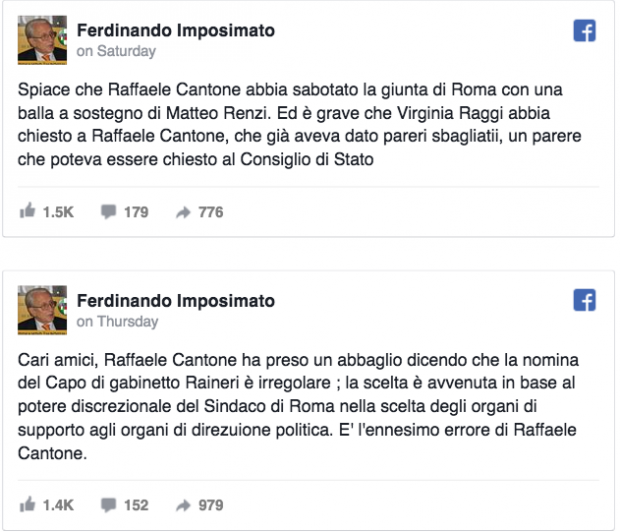Open Ferdinando Imposimato name link, Thursday post
This screenshot has width=620, height=532.
click(175, 301)
